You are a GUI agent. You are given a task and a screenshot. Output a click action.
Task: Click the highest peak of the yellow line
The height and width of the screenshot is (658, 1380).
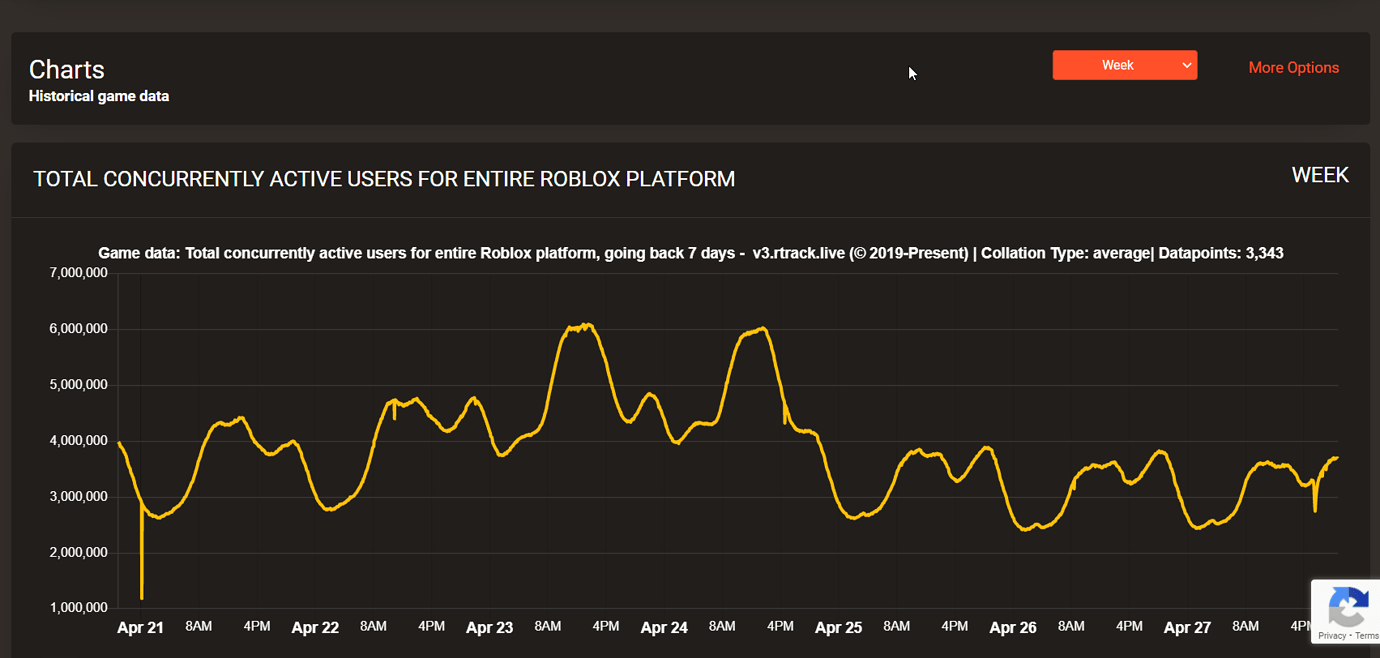(x=588, y=324)
